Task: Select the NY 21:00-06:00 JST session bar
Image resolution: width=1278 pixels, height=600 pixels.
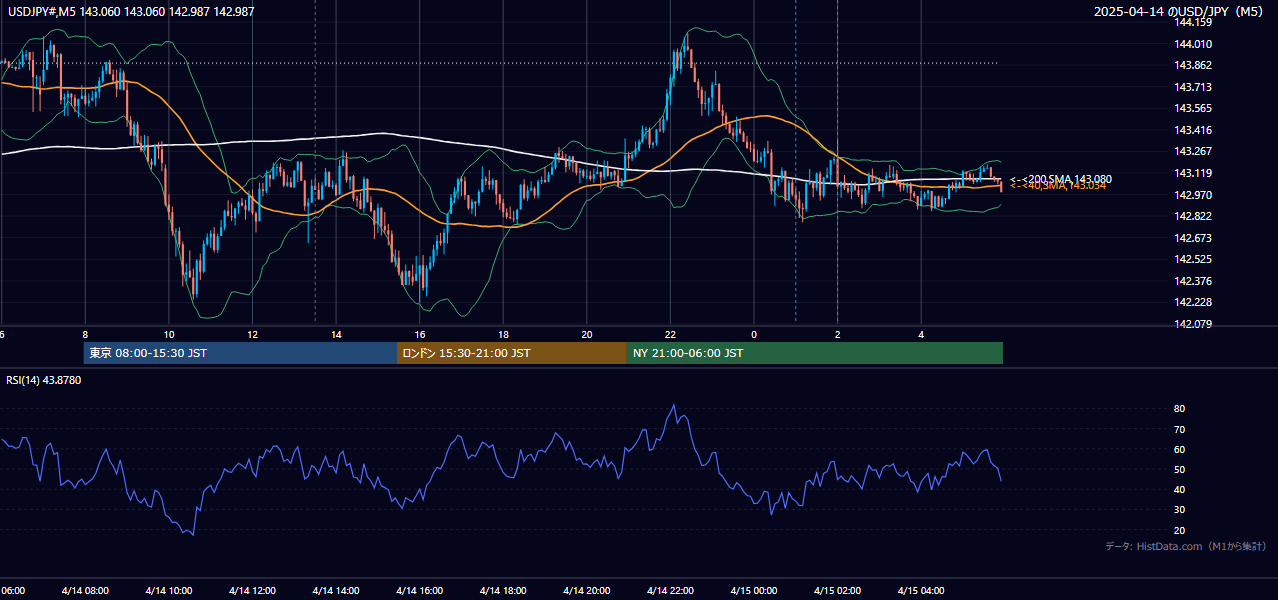Action: click(x=815, y=353)
